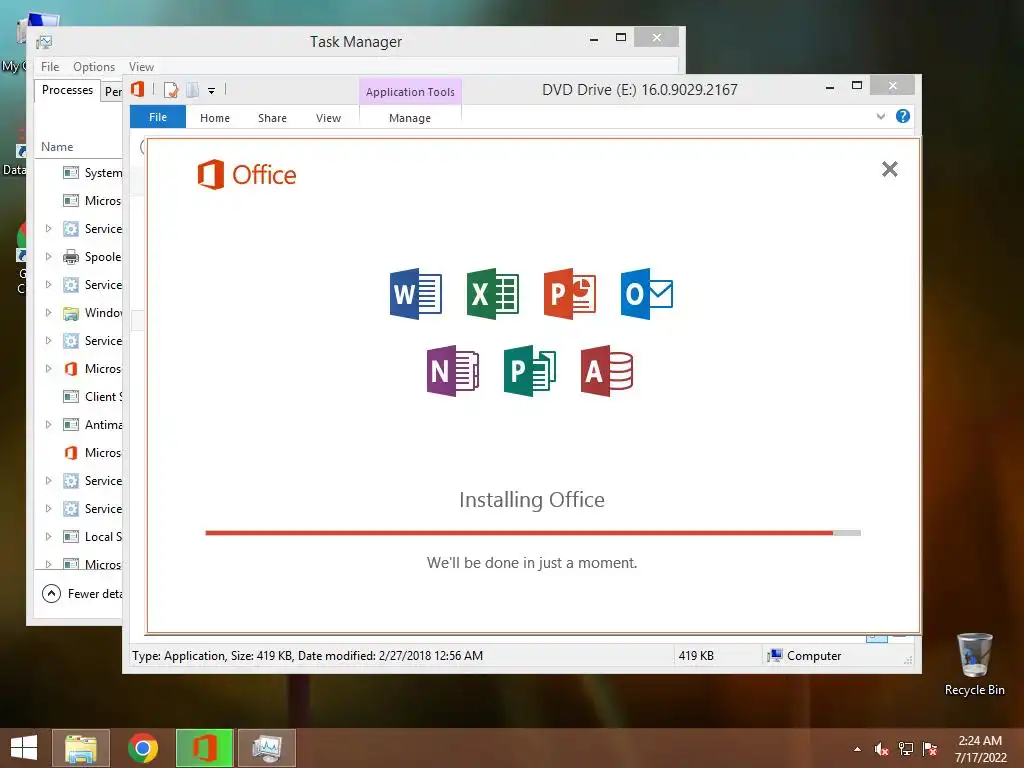The image size is (1024, 768).
Task: Click the Name column header in Task Manager
Action: [x=57, y=147]
